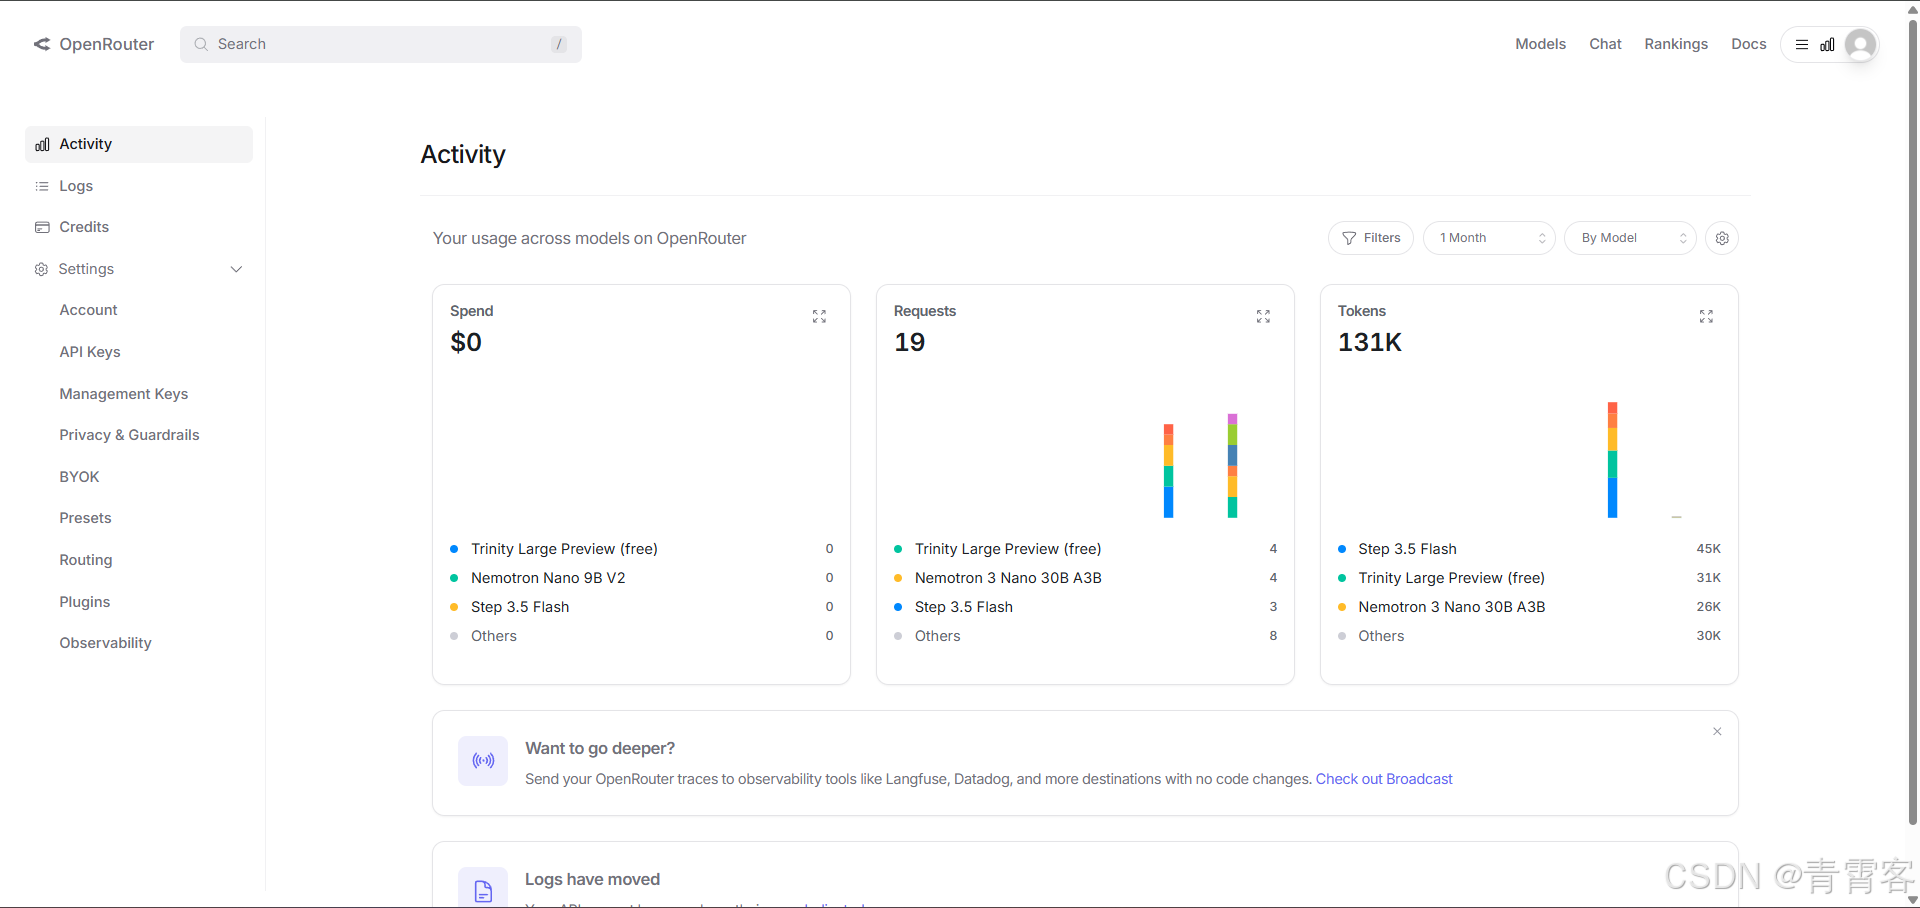
Task: Click Others row in Spend card
Action: point(641,636)
